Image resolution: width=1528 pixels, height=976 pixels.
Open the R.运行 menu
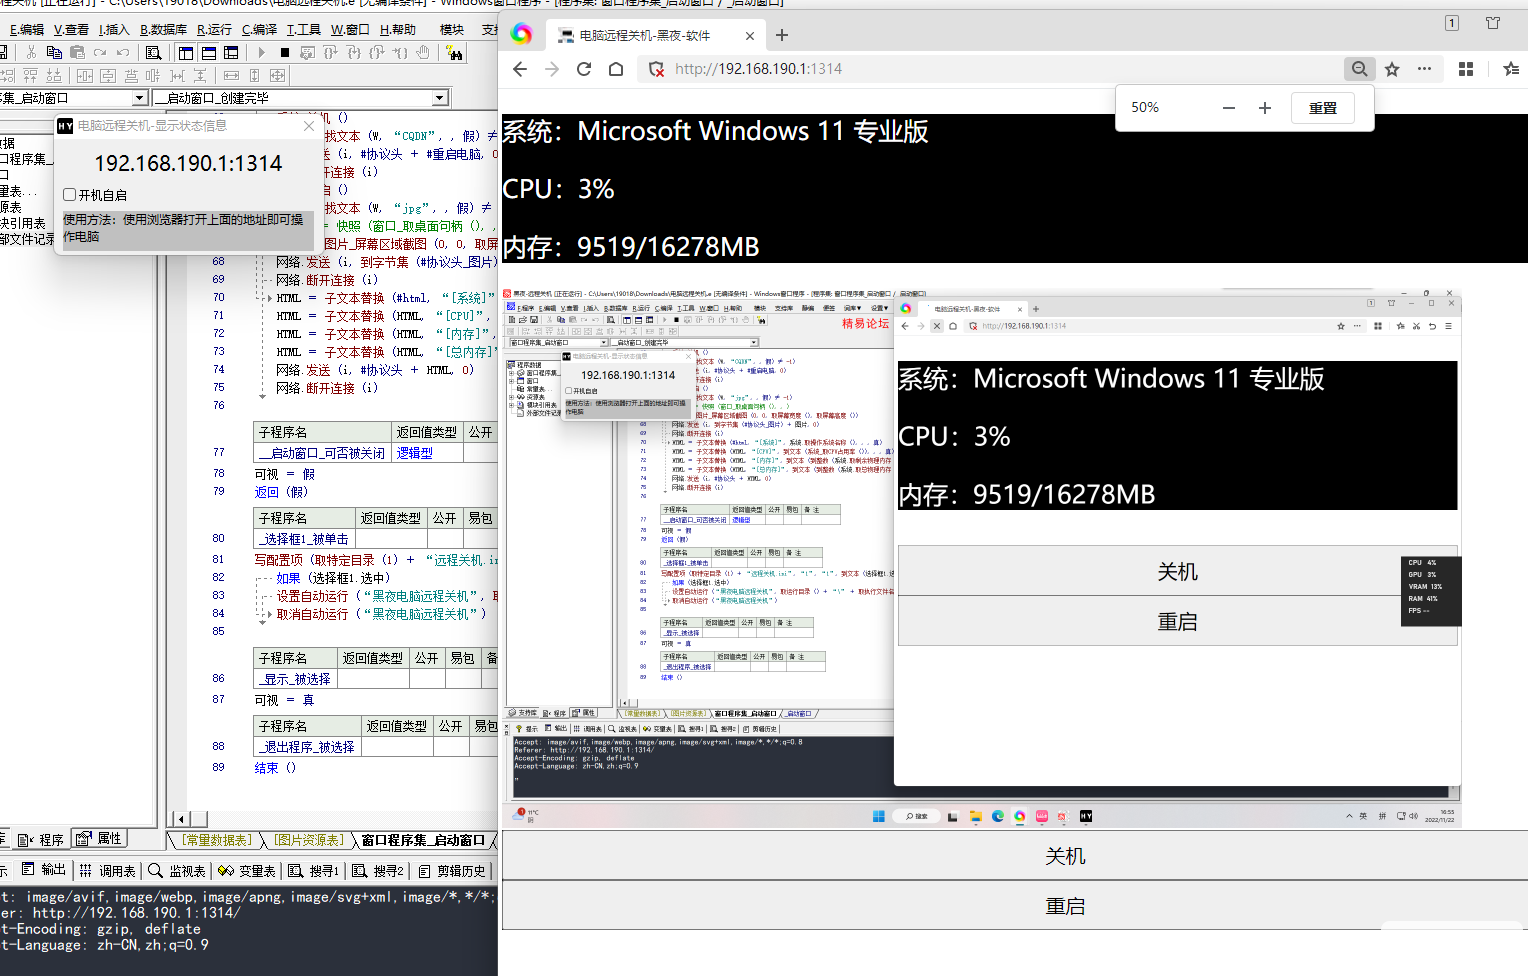tap(214, 29)
